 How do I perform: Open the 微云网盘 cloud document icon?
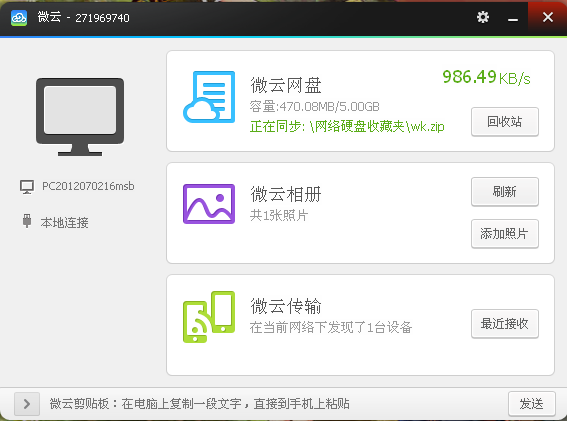point(209,97)
